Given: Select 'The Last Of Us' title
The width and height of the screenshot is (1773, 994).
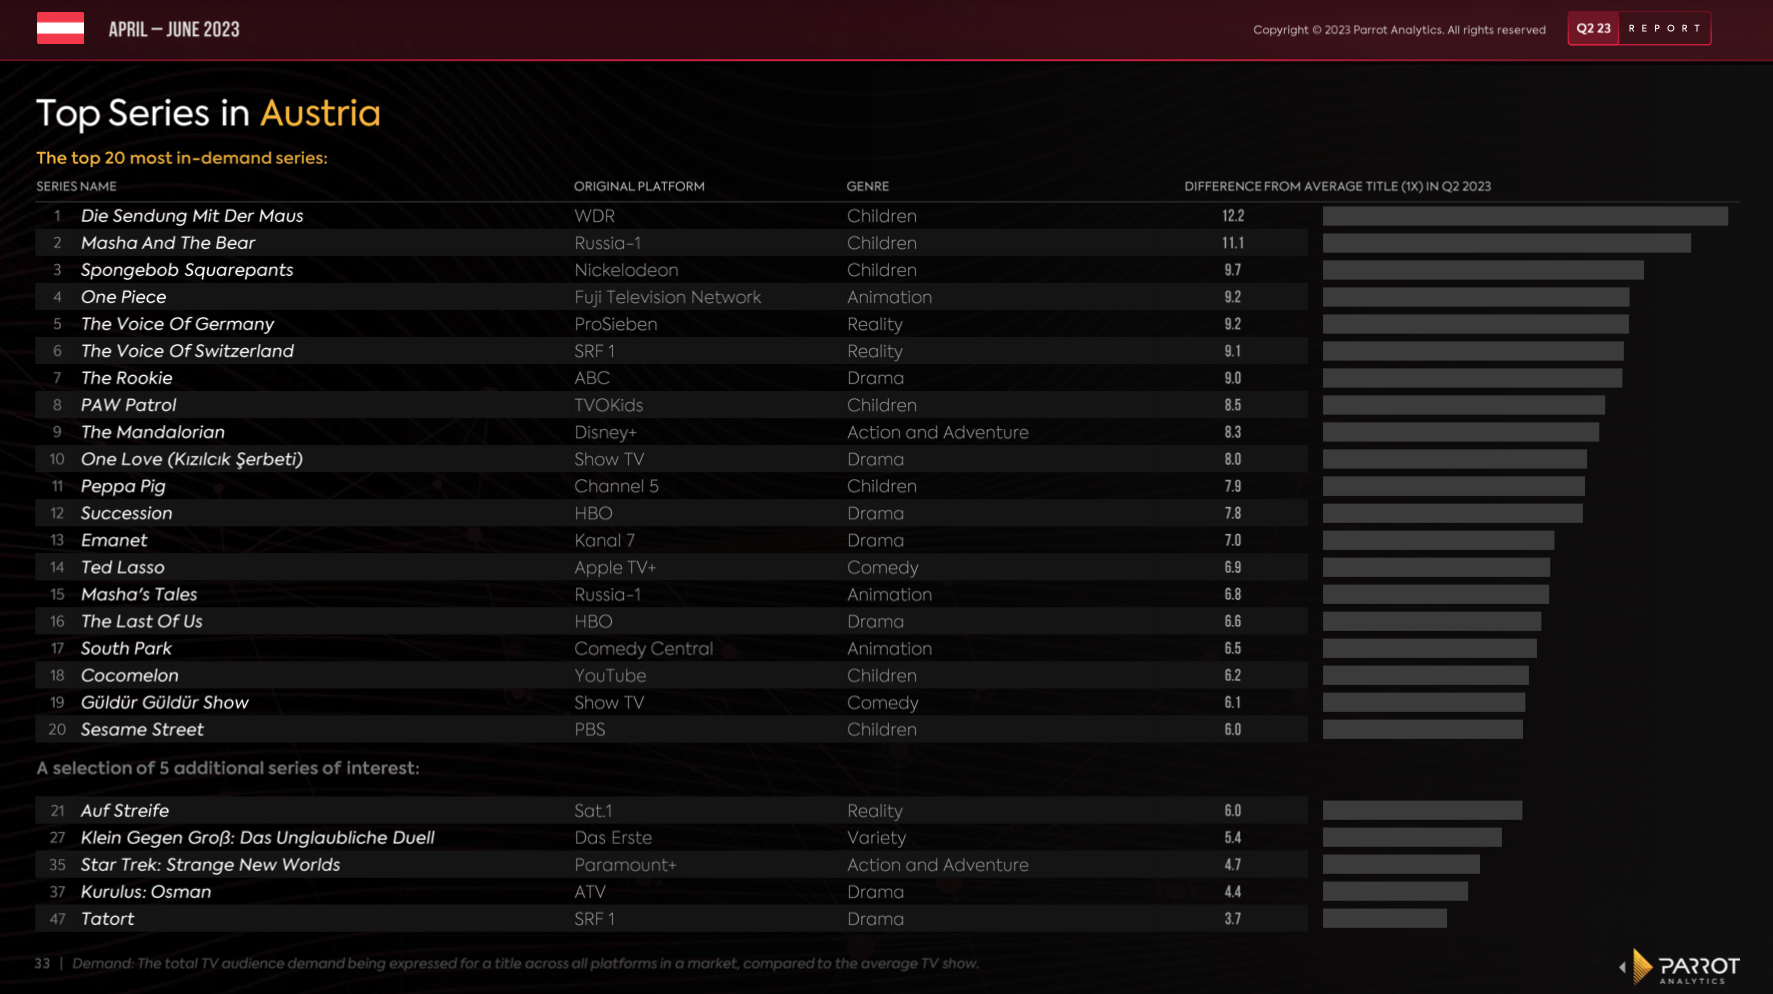Looking at the screenshot, I should pyautogui.click(x=142, y=621).
